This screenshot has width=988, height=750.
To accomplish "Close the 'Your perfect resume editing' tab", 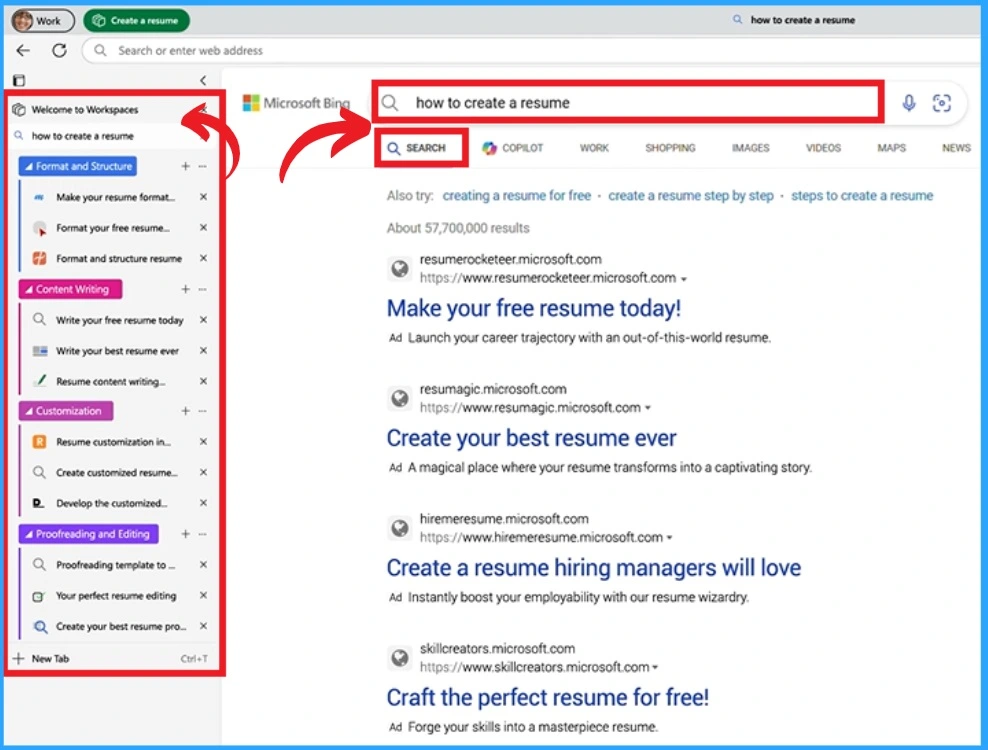I will tap(204, 595).
